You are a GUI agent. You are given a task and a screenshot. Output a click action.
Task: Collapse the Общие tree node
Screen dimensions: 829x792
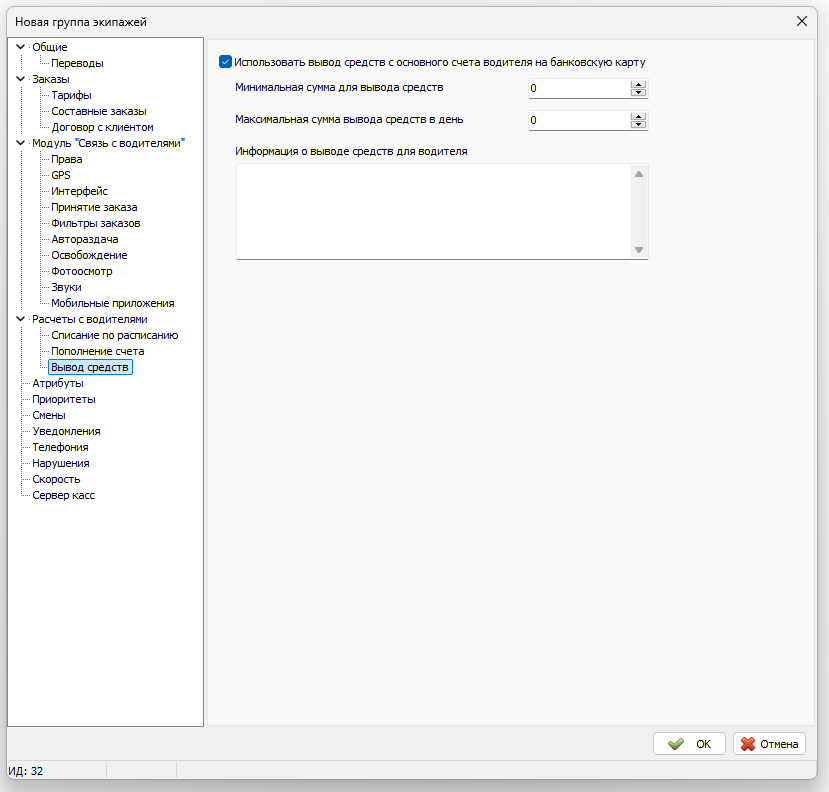20,47
